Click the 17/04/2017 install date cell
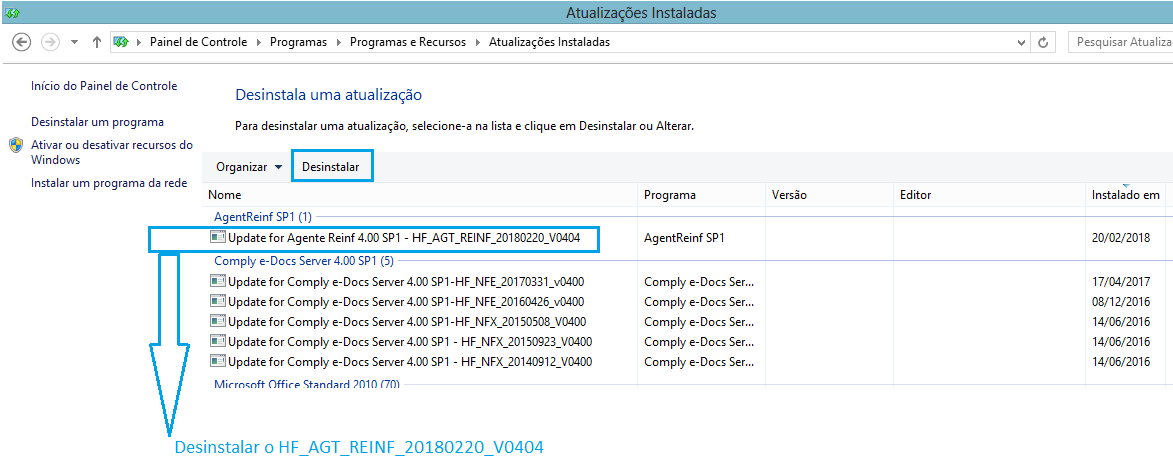 pyautogui.click(x=1121, y=283)
